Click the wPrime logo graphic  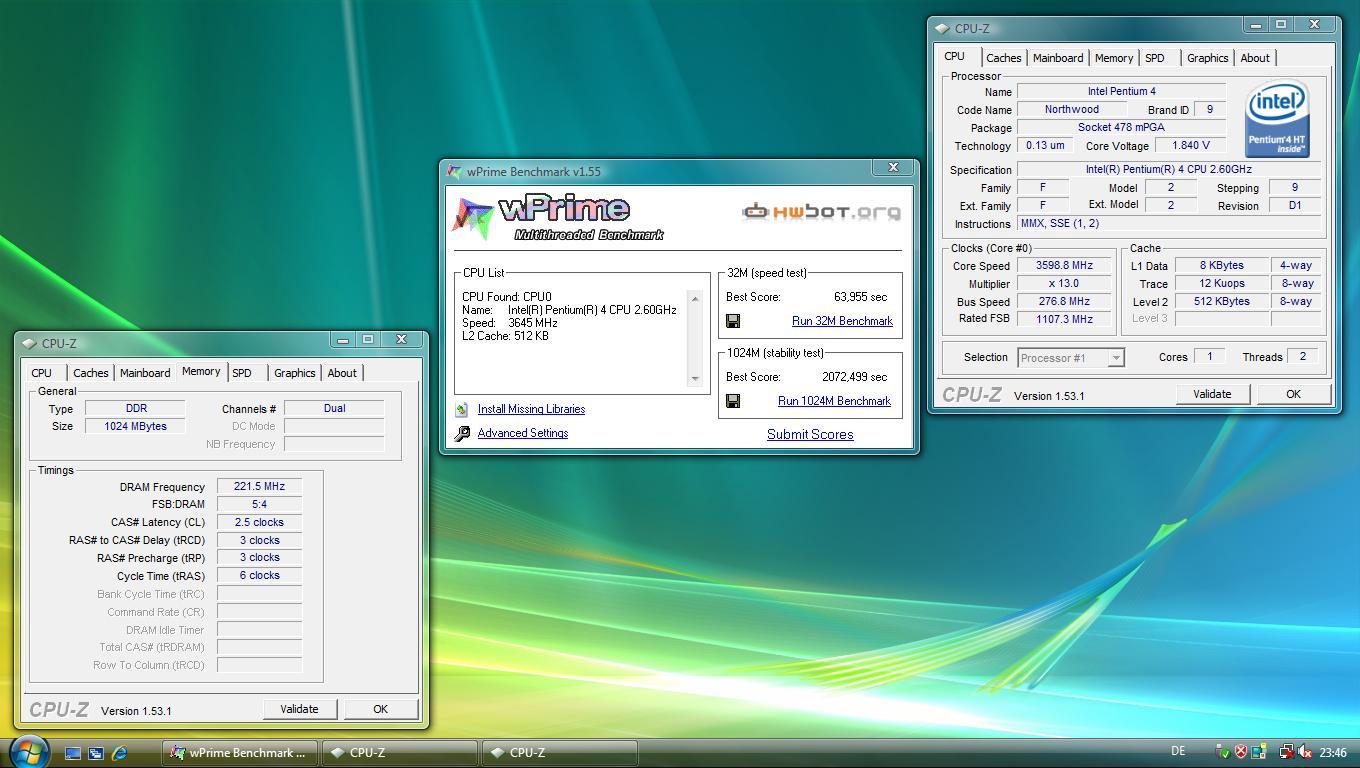[557, 217]
